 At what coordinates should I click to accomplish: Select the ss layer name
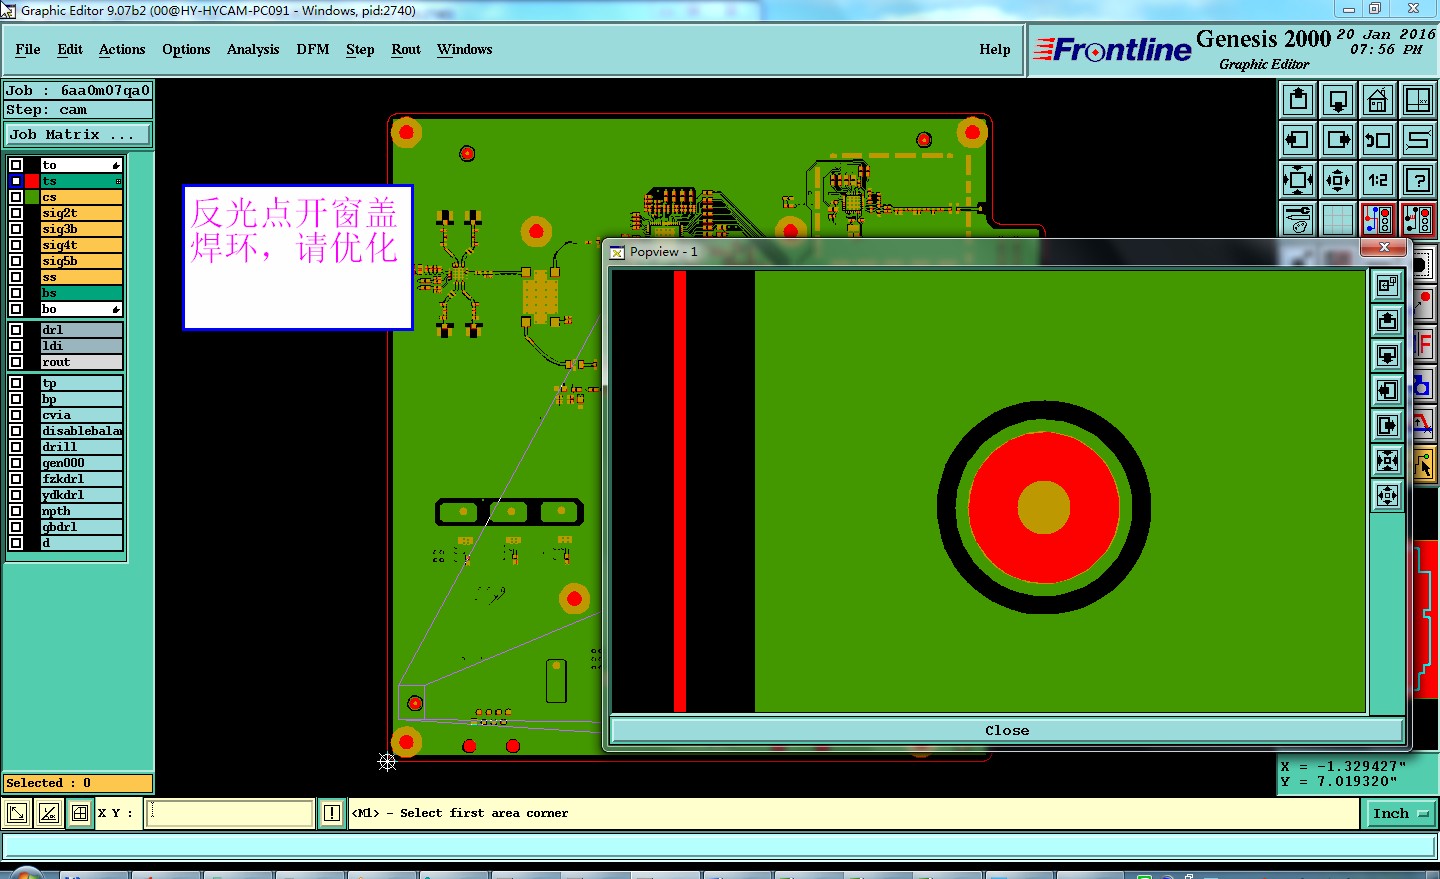pyautogui.click(x=81, y=277)
